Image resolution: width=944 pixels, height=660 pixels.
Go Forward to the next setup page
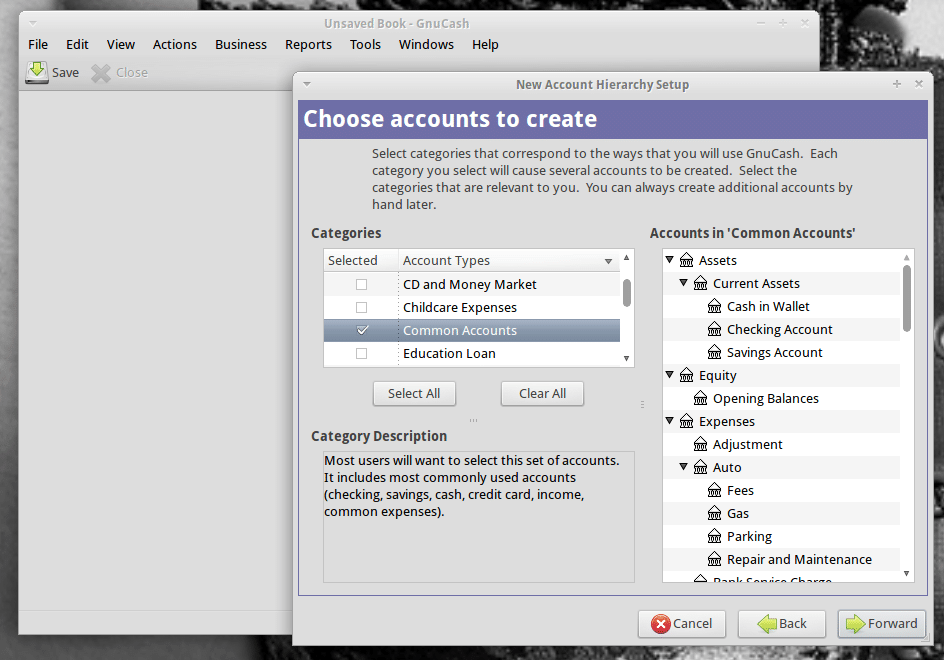[x=881, y=624]
